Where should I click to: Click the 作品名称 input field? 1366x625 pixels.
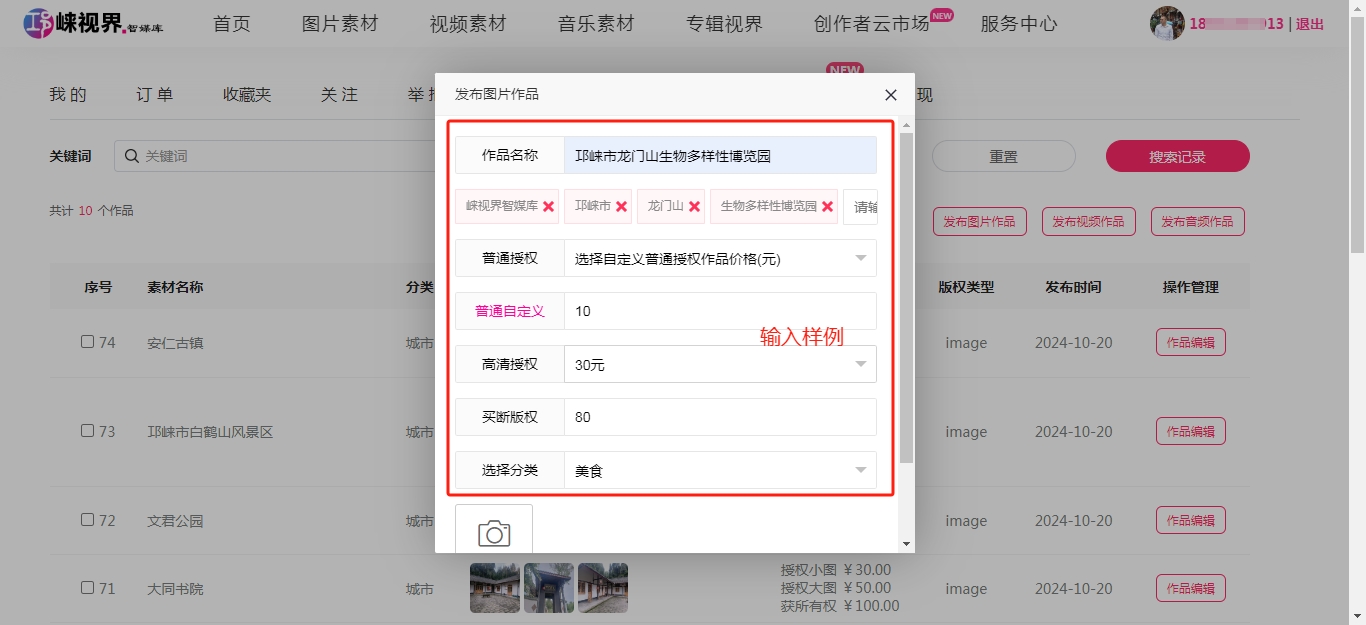(720, 156)
